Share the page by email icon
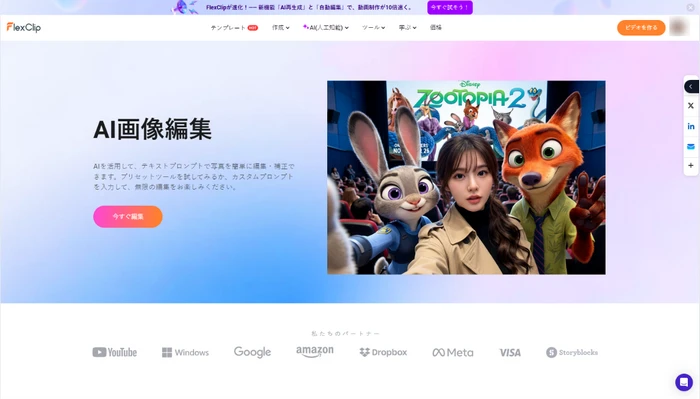This screenshot has width=700, height=399. [691, 146]
